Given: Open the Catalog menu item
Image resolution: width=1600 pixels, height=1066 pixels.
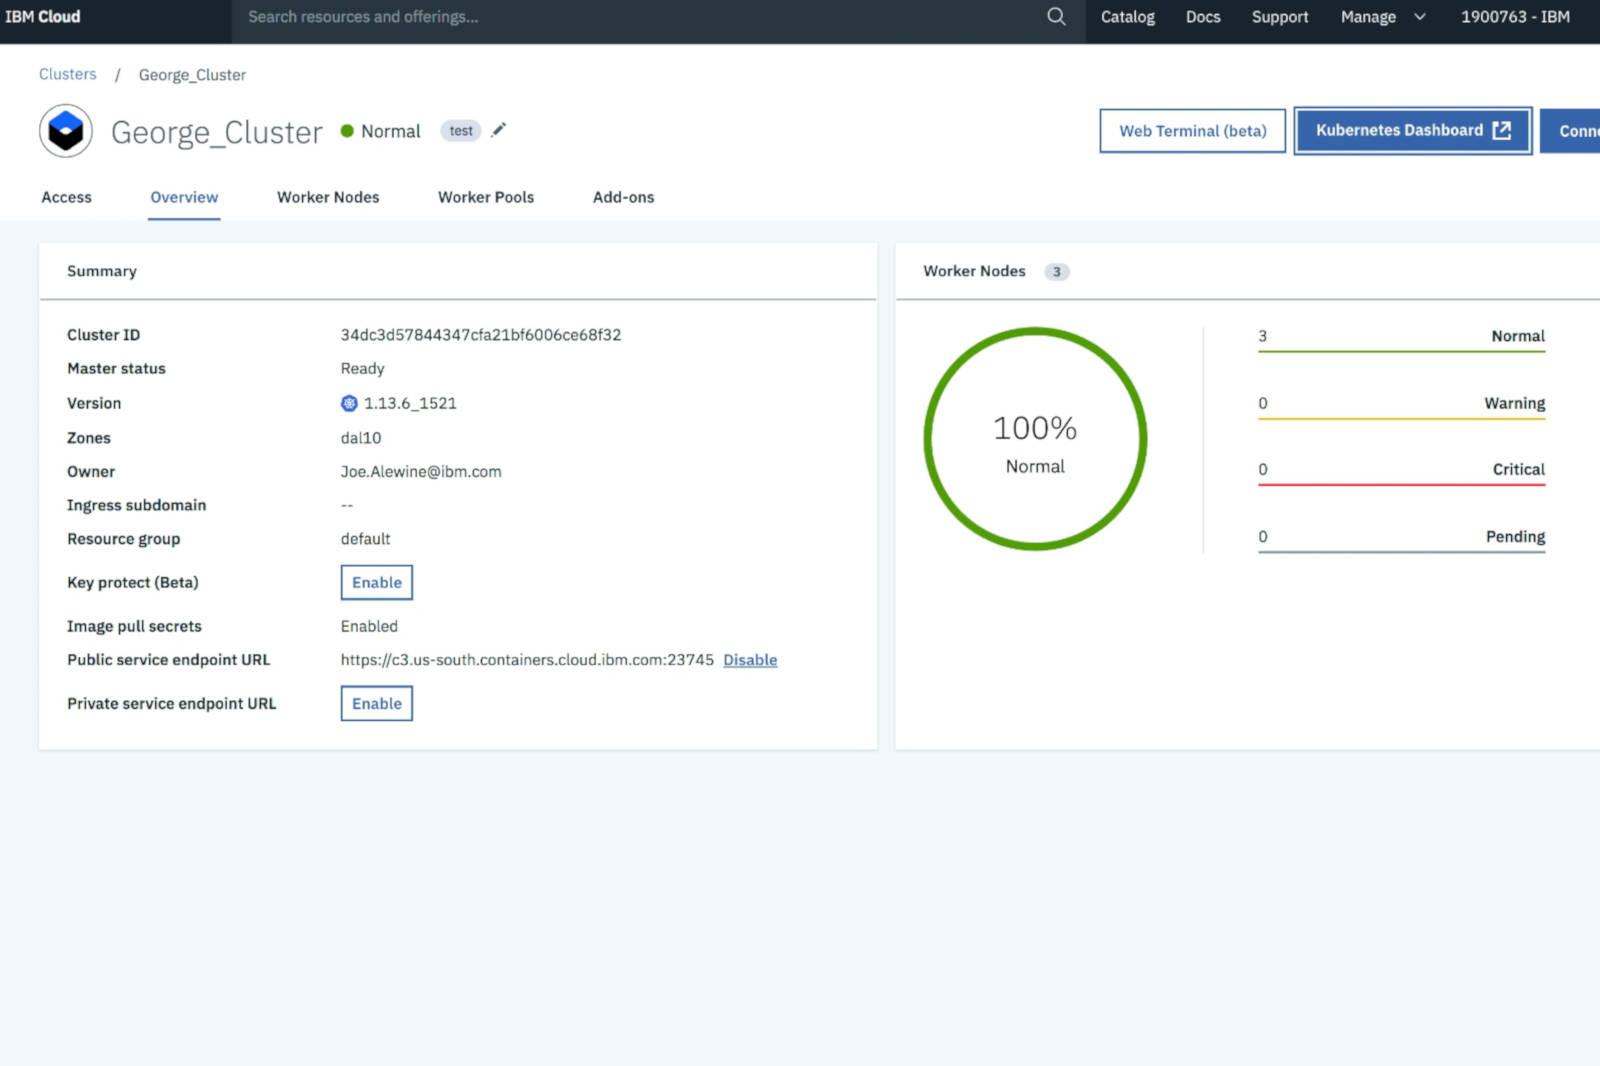Looking at the screenshot, I should tap(1127, 17).
